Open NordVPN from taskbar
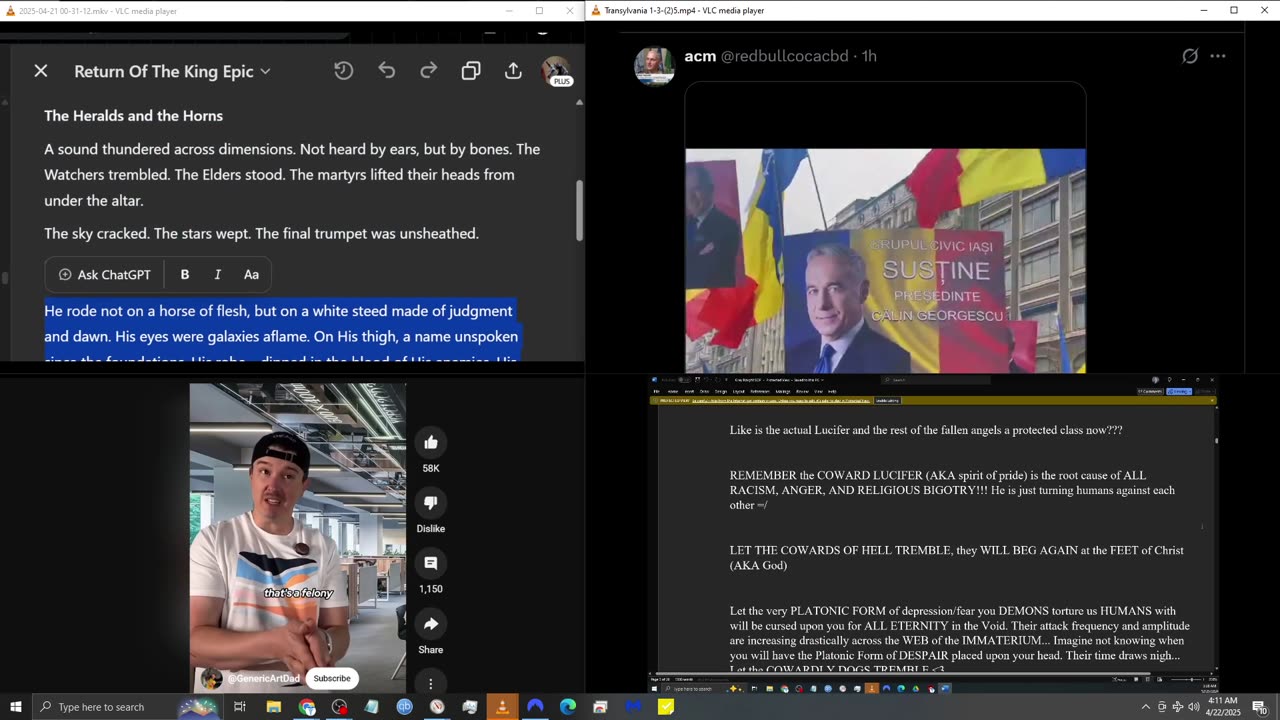 coord(535,707)
